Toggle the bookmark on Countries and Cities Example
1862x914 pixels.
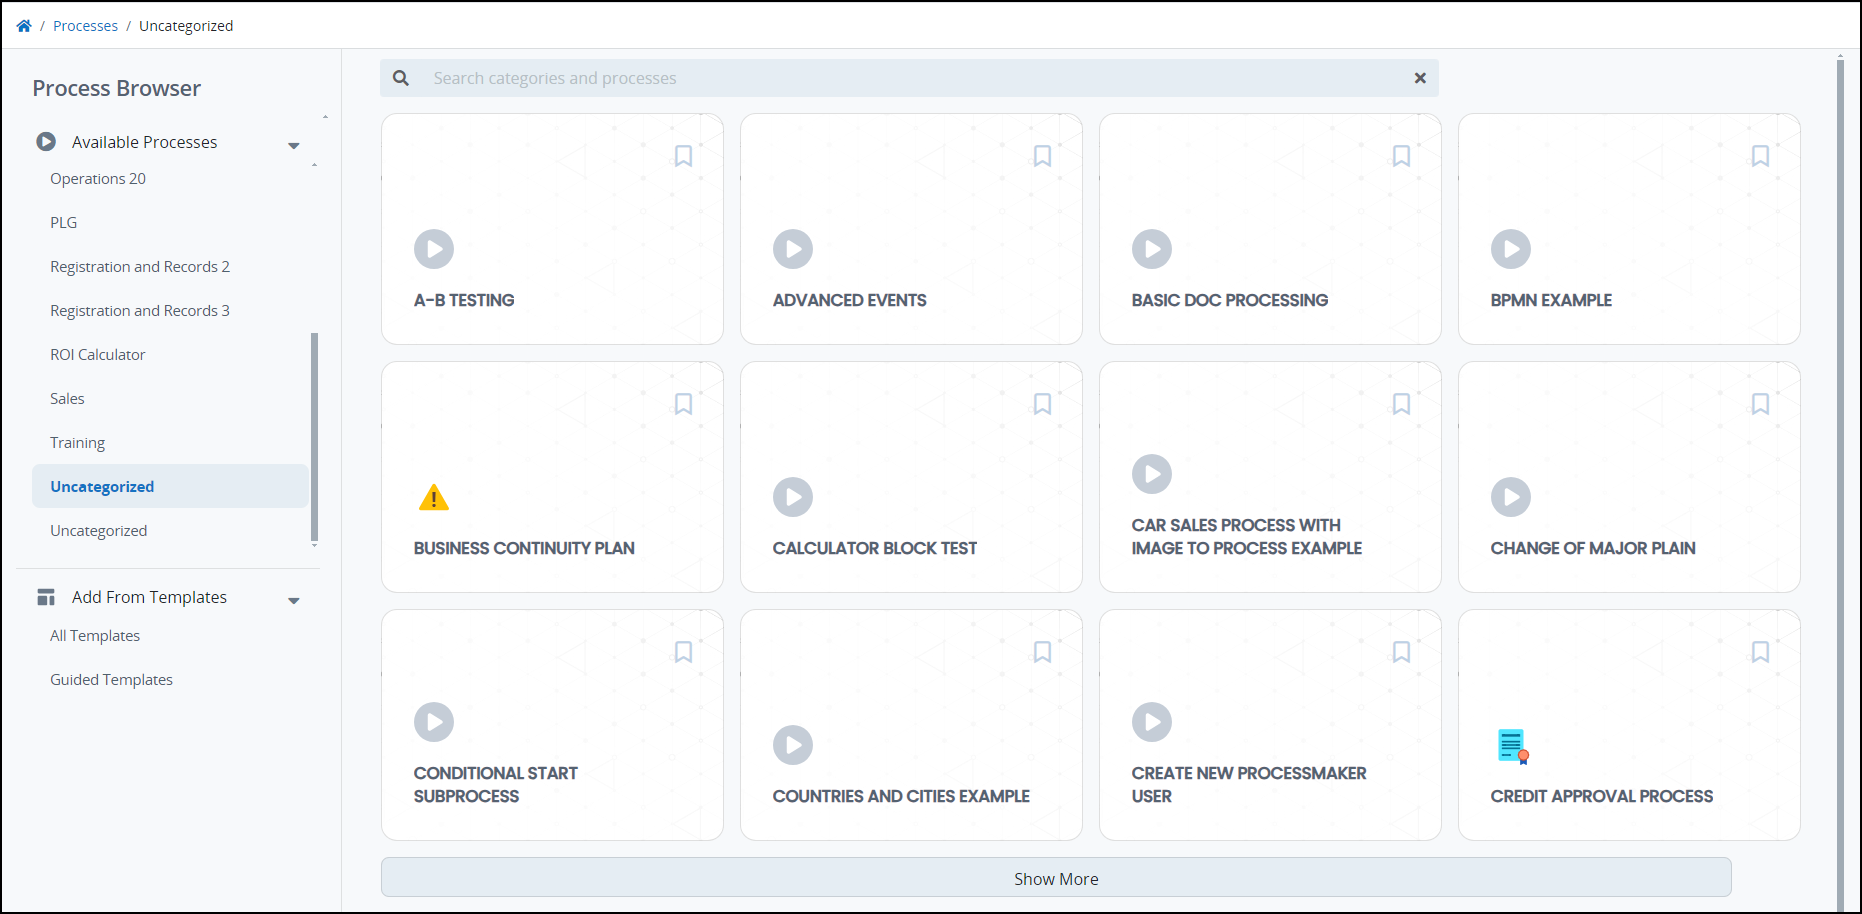(1042, 651)
